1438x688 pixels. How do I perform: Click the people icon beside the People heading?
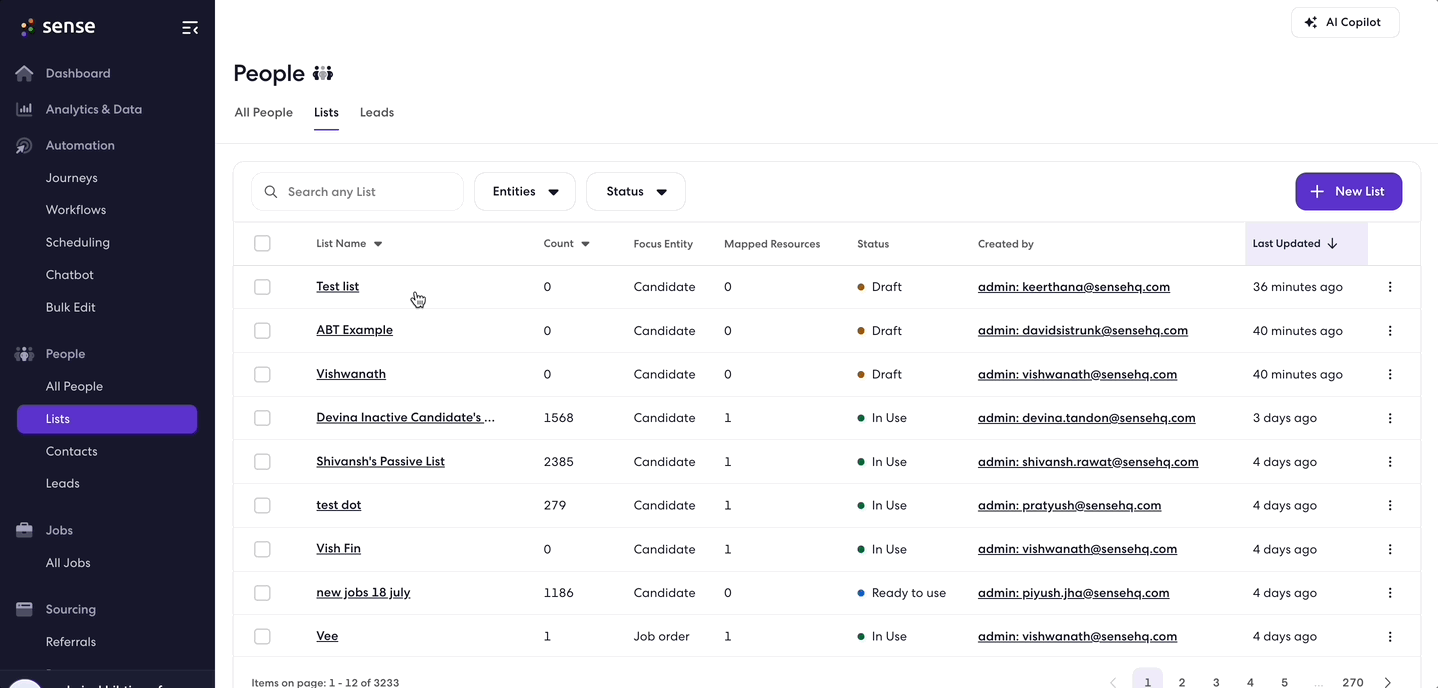click(x=322, y=73)
